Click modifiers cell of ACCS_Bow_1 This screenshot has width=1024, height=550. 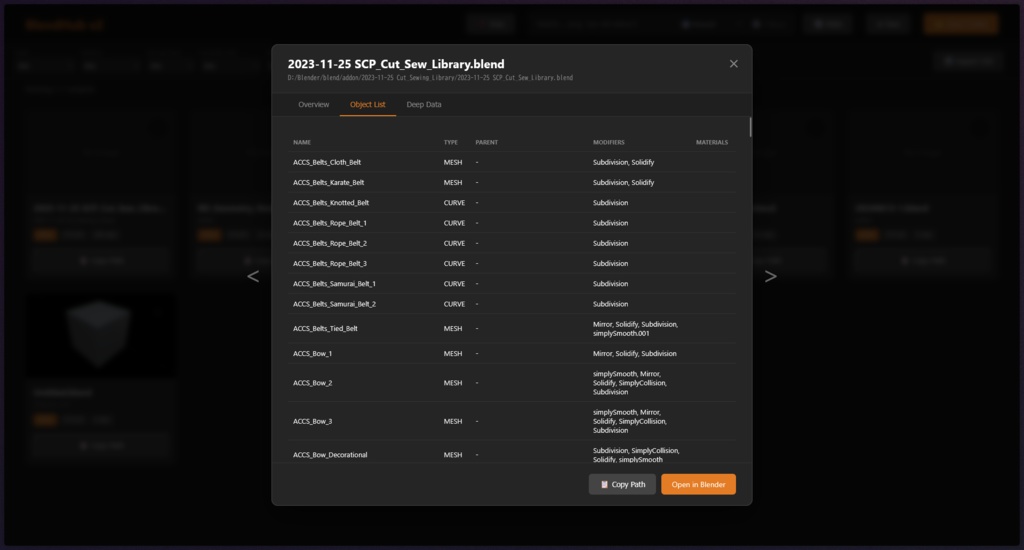coord(635,353)
